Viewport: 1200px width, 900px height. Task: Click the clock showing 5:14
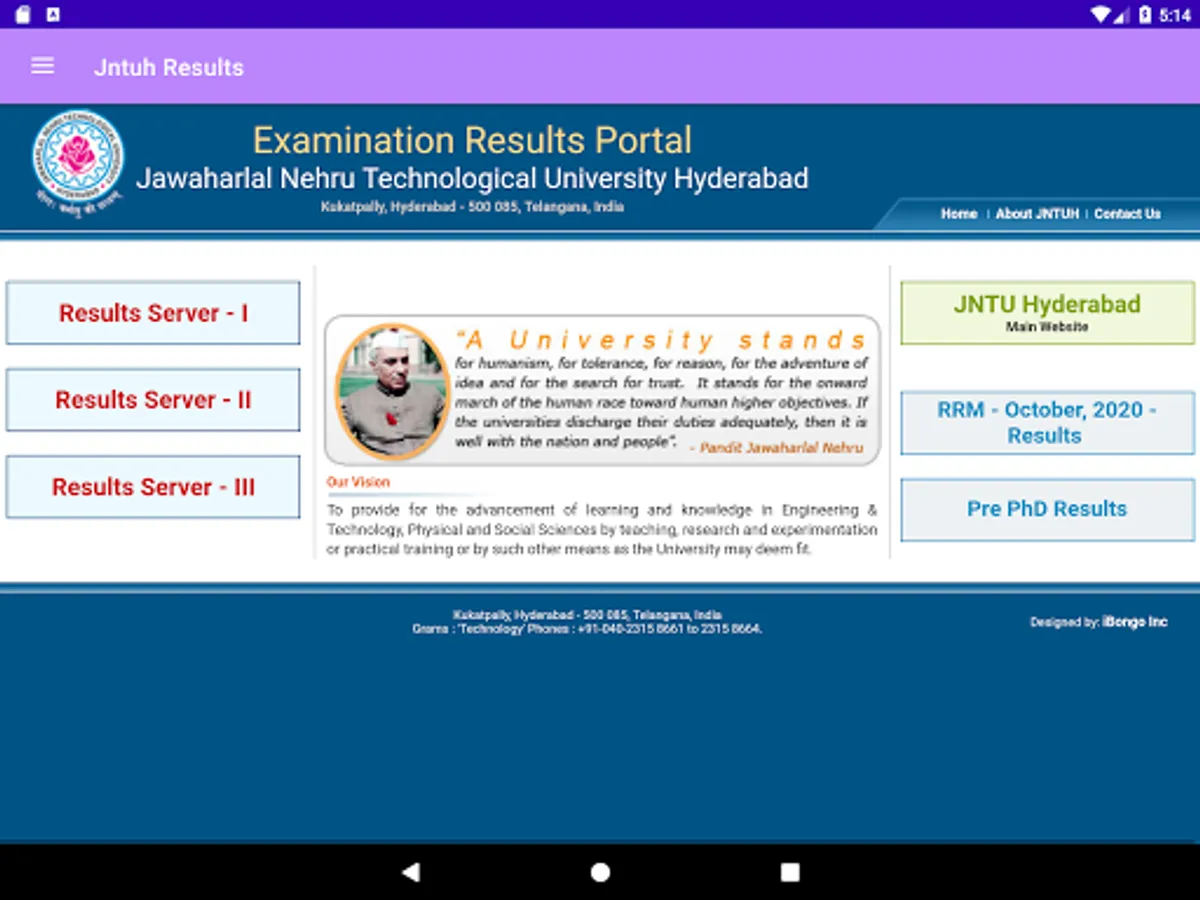[1175, 15]
